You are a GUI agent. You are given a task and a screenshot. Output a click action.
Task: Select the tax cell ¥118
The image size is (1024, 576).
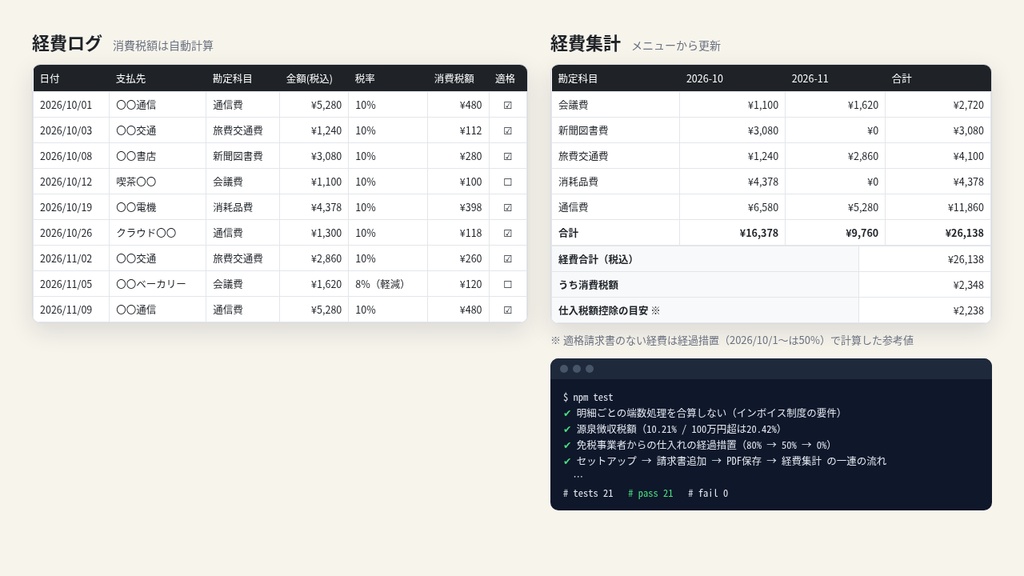(458, 233)
